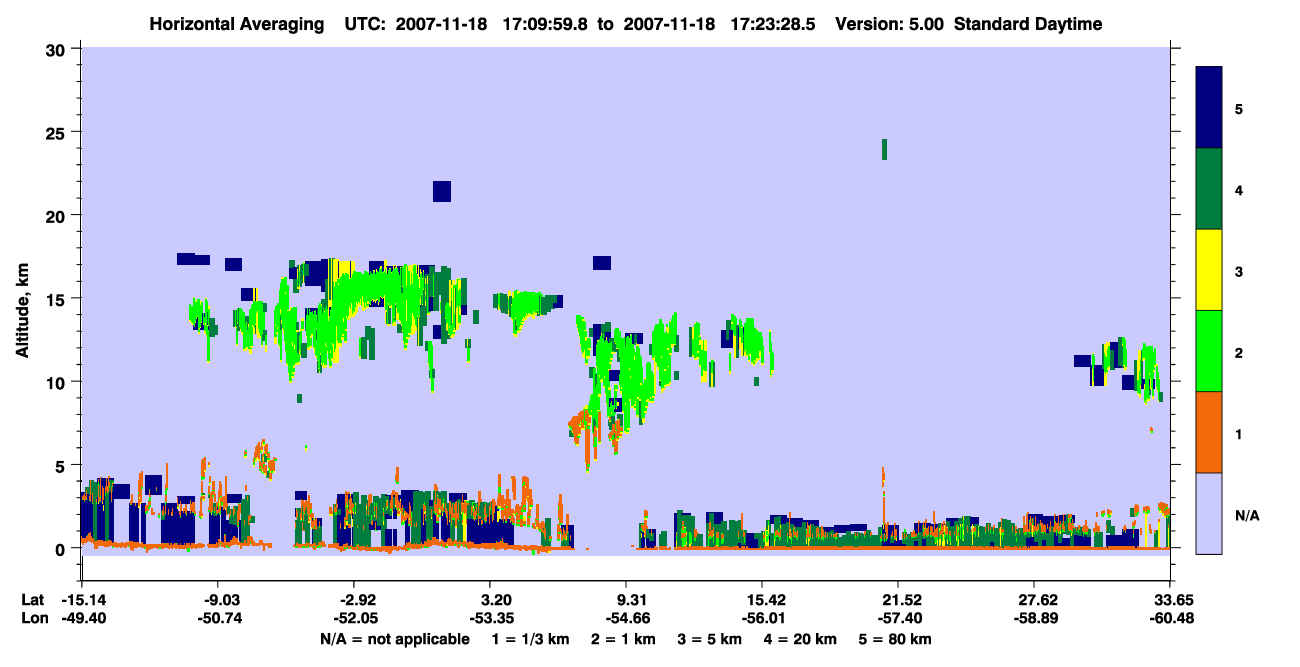Click the longitude value -53.35
Viewport: 1300px width, 667px height.
pos(492,618)
